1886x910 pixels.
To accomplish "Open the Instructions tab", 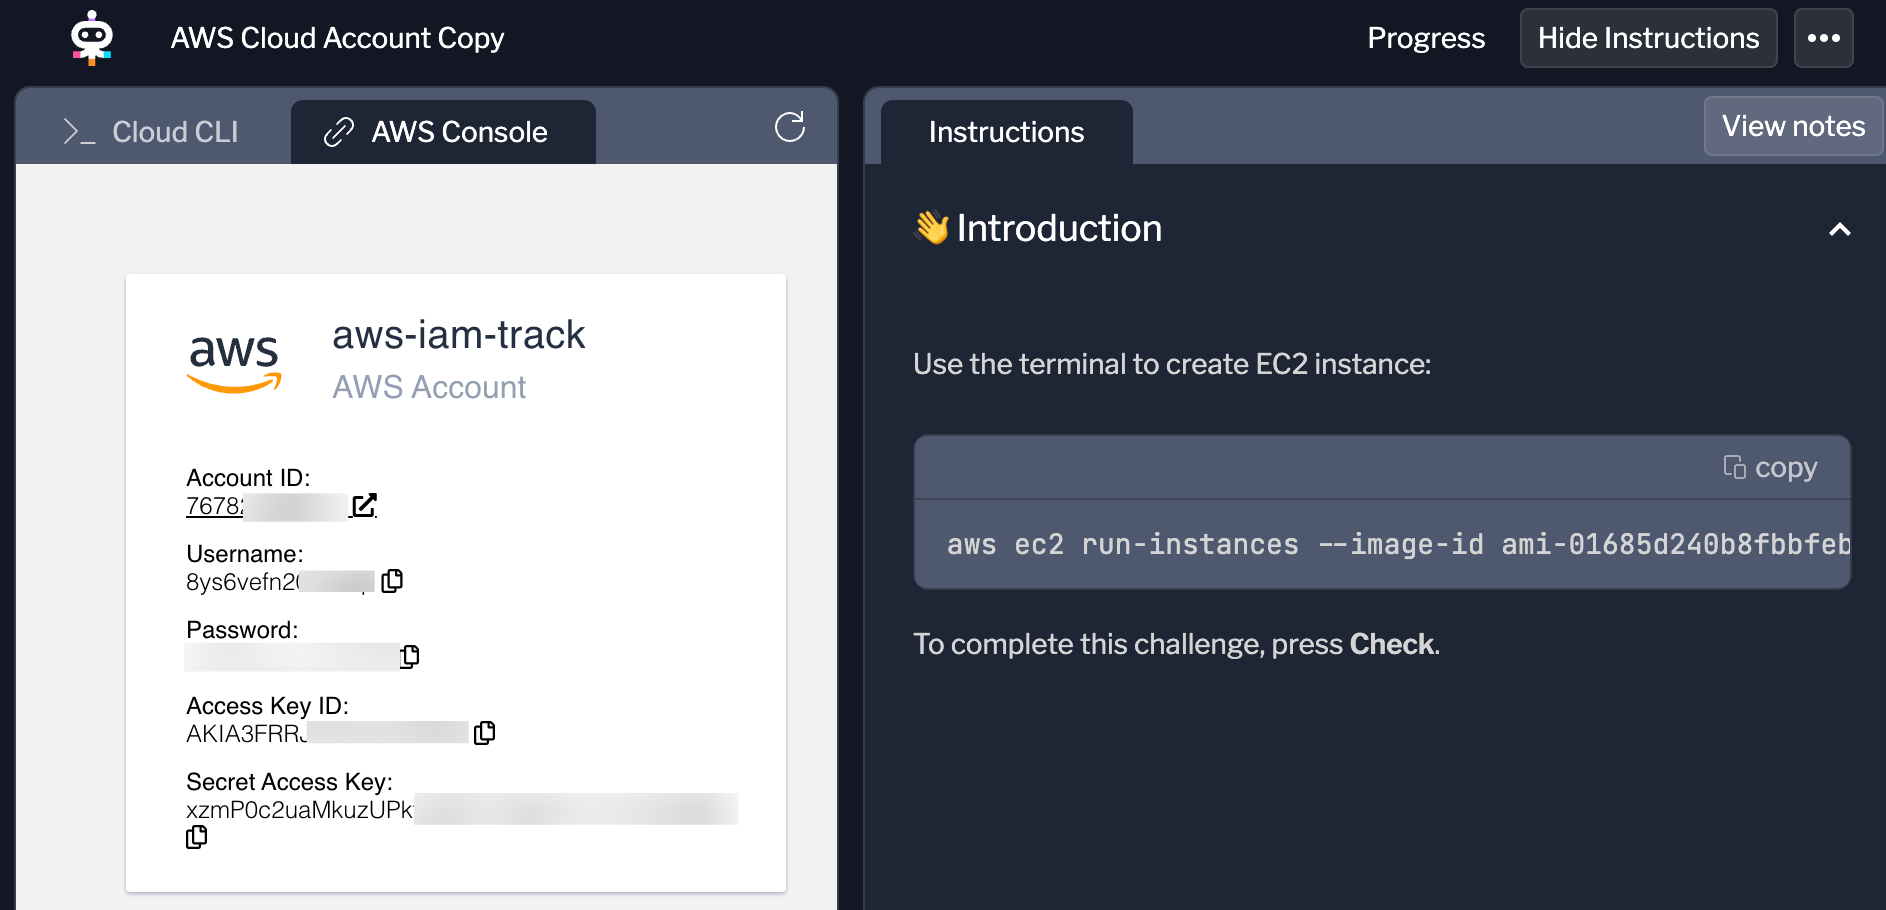I will (x=1006, y=132).
